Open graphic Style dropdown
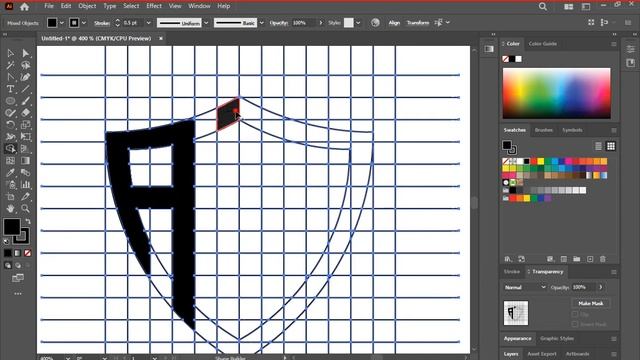Screen dimensions: 640x360 358,23
